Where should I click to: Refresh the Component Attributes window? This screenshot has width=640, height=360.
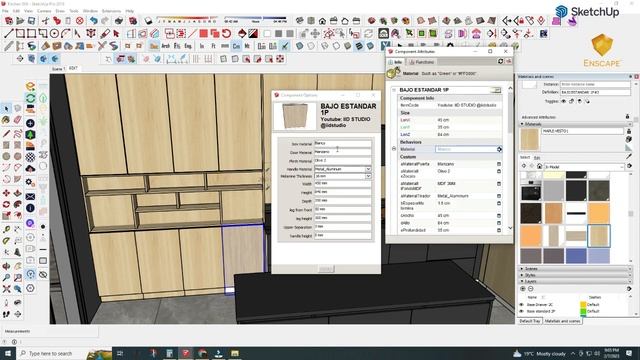coord(500,61)
